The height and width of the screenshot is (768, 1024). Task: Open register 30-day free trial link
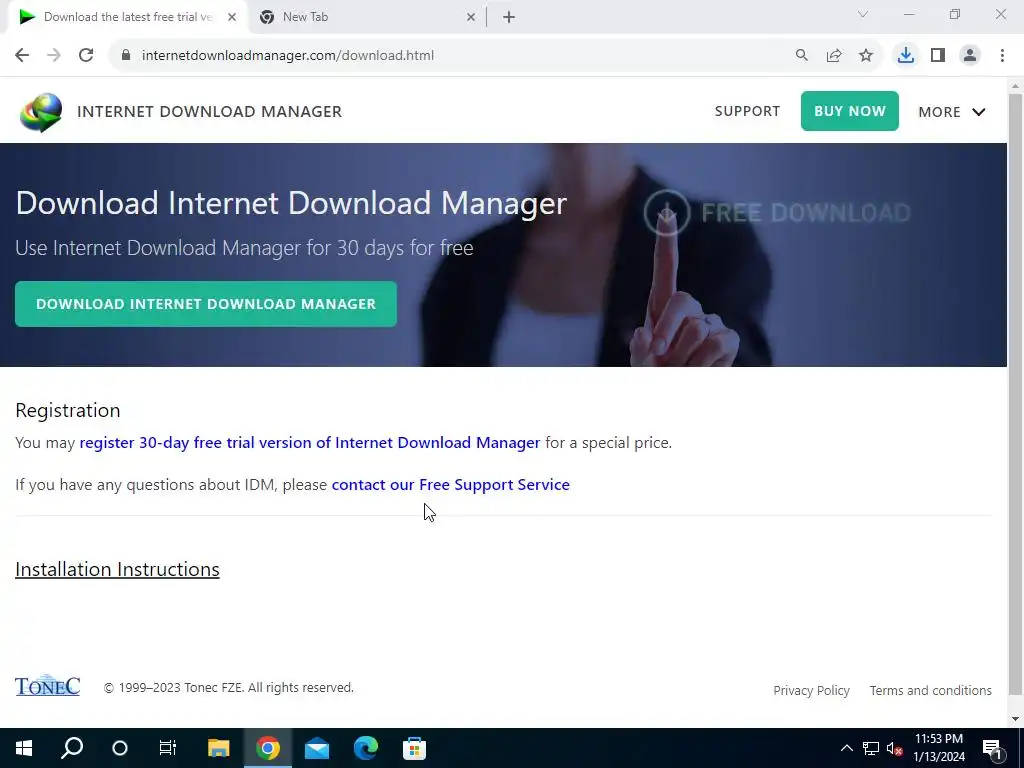(310, 443)
